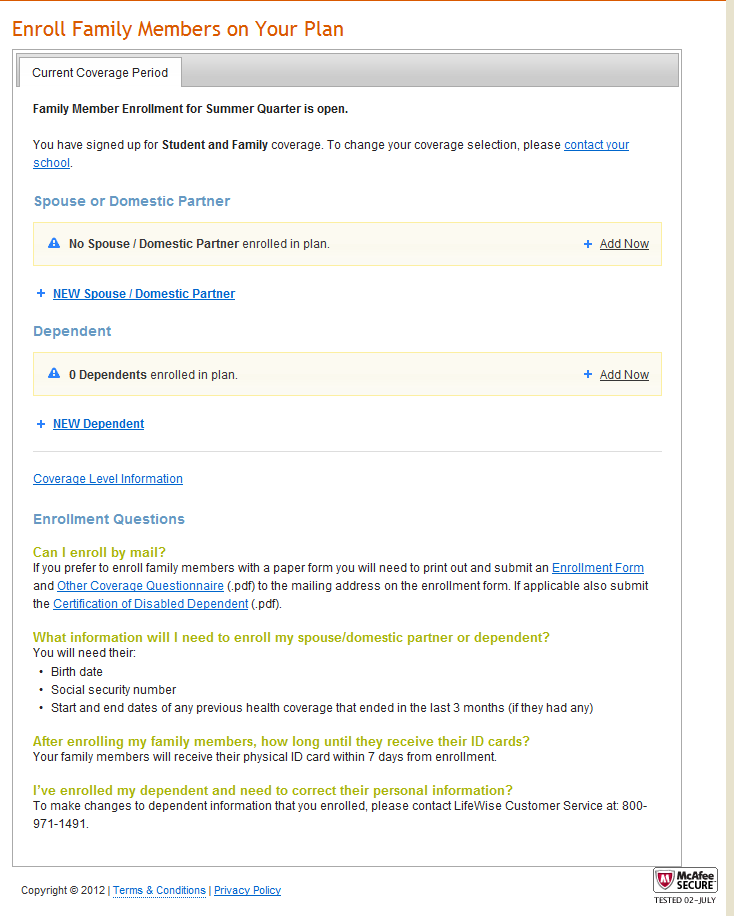Go to Terms & Conditions
This screenshot has width=734, height=916.
coord(159,890)
